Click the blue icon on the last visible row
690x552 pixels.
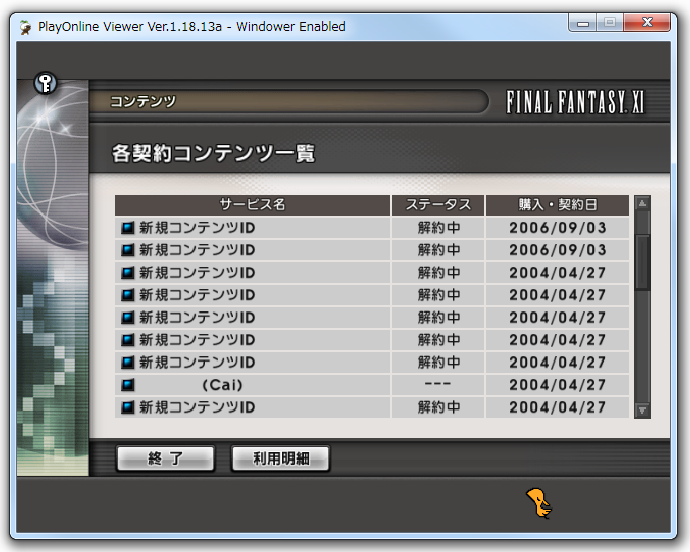(x=127, y=408)
